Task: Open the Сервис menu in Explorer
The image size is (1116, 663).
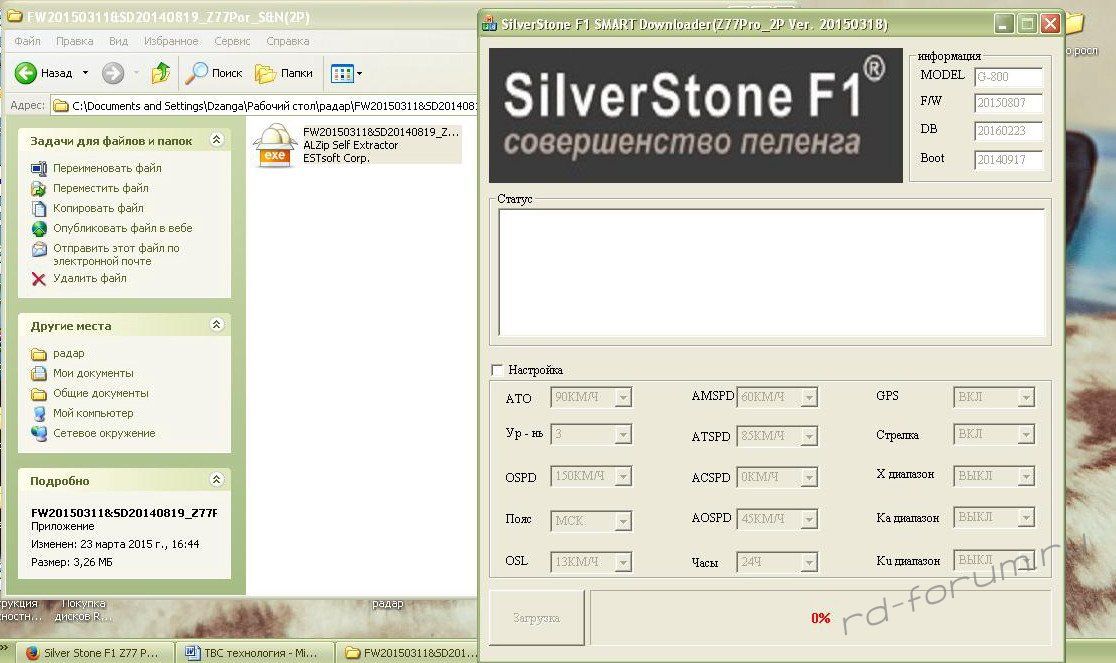Action: [232, 41]
